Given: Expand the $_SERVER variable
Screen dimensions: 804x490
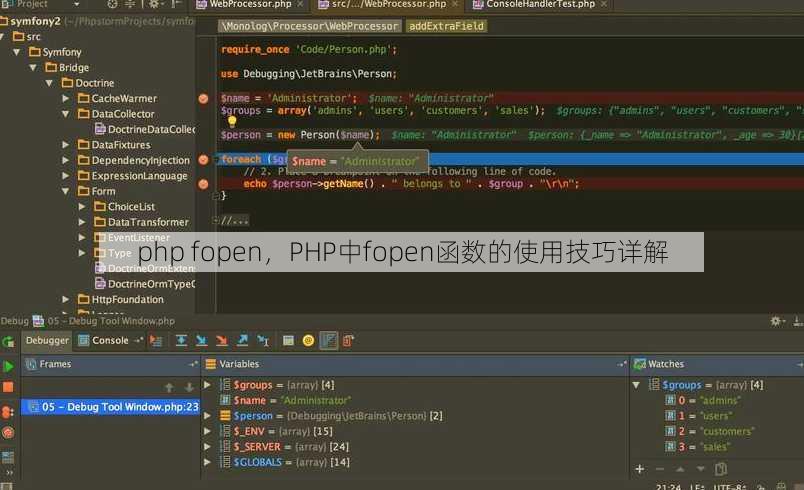Looking at the screenshot, I should pos(207,447).
